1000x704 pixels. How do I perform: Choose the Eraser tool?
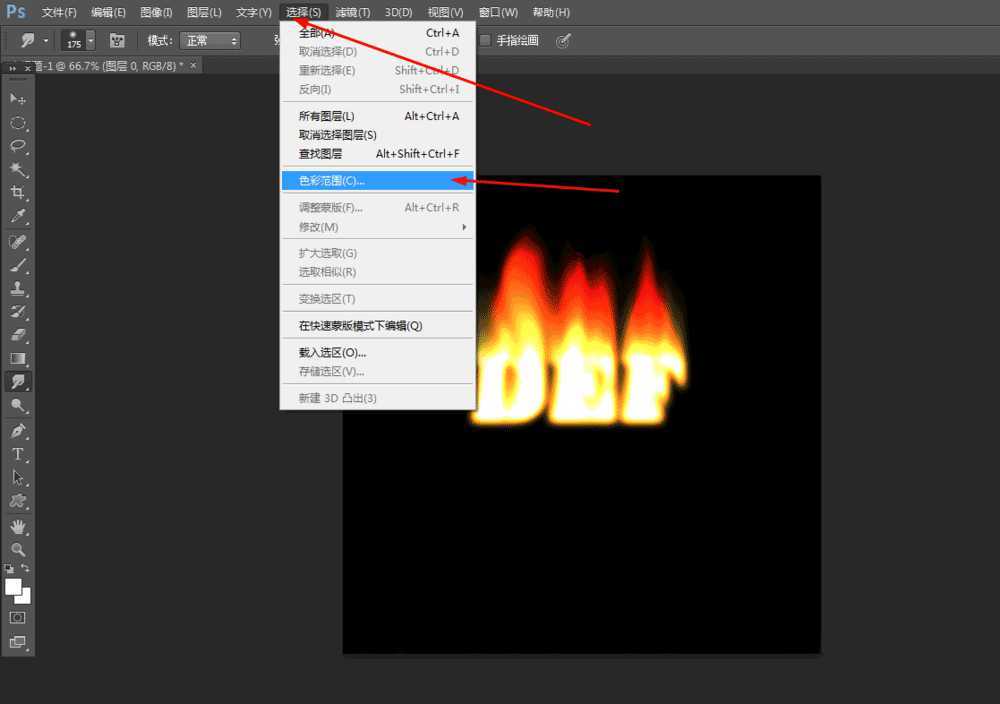[17, 335]
